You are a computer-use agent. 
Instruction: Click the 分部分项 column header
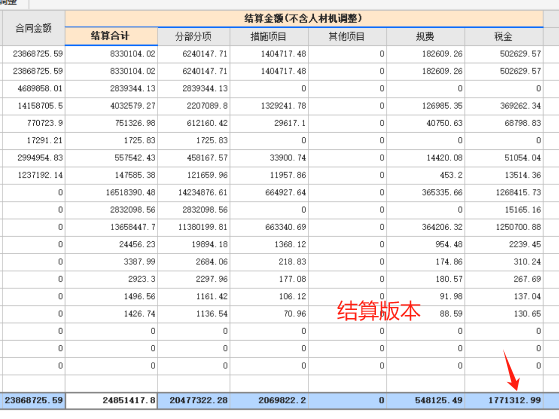[194, 36]
